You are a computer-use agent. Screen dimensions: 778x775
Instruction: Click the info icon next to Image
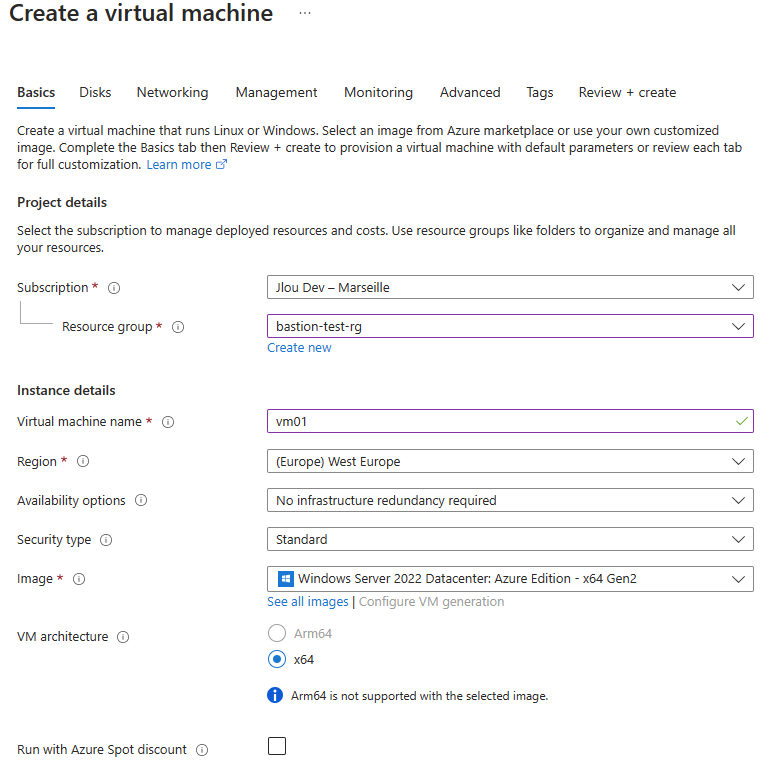(x=79, y=579)
